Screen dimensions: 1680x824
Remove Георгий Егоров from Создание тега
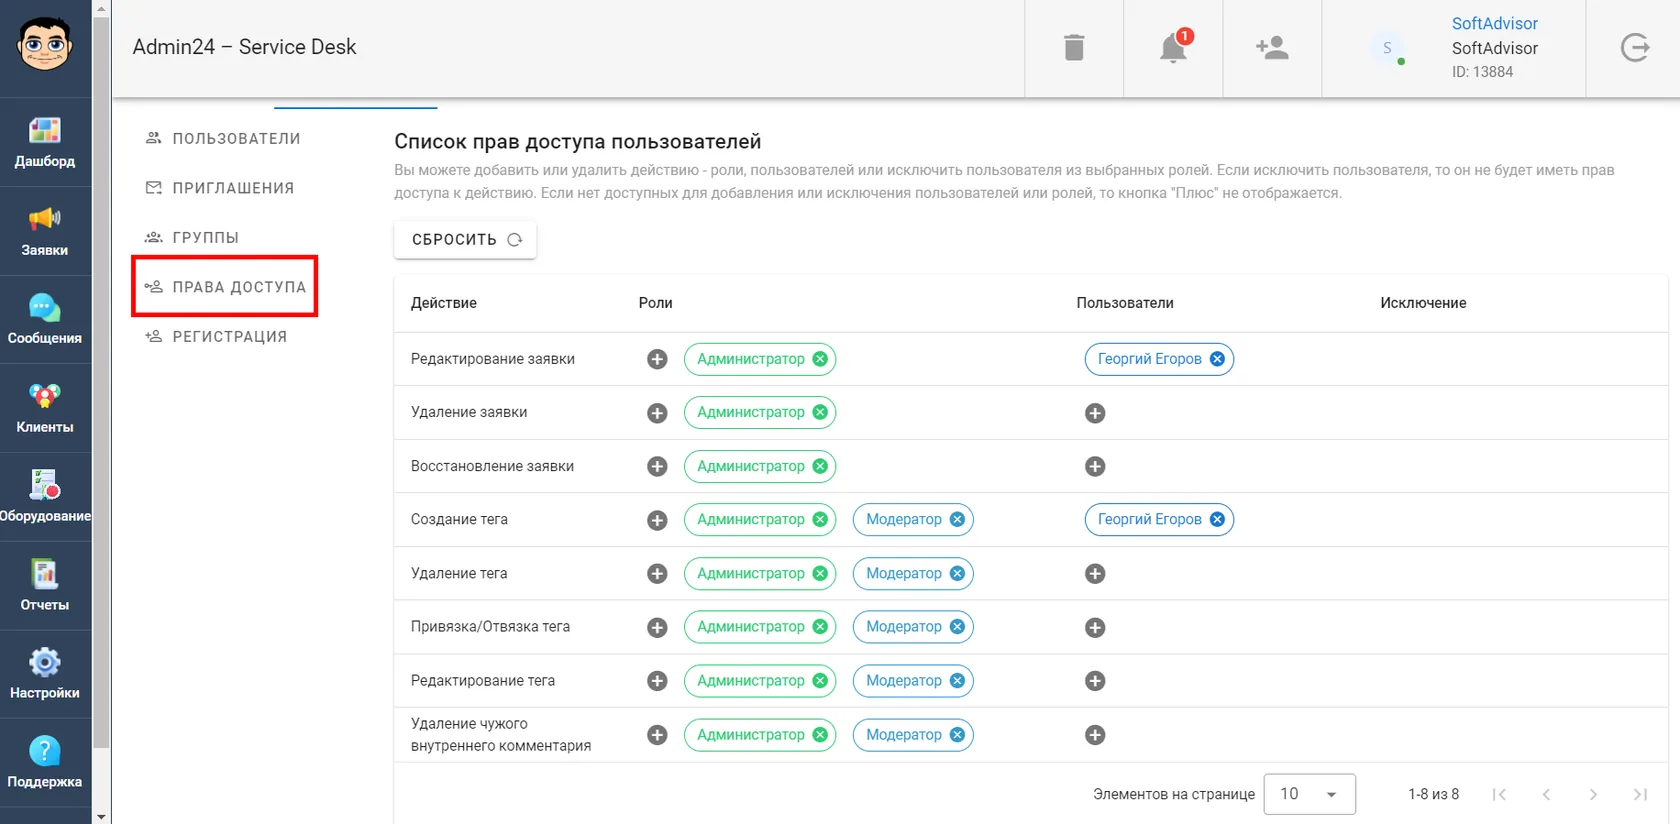pos(1217,519)
